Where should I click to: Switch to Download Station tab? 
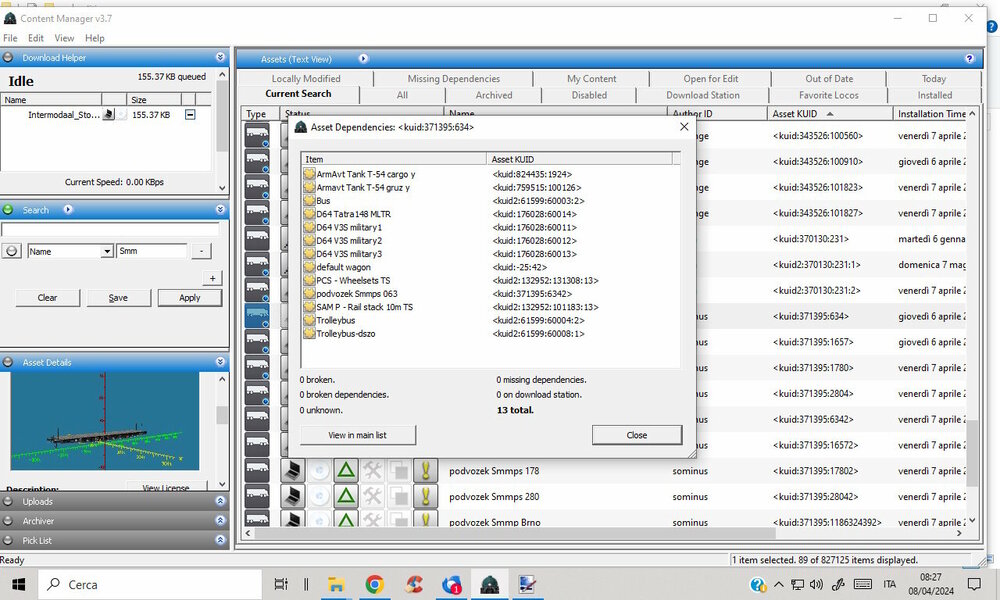coord(703,95)
